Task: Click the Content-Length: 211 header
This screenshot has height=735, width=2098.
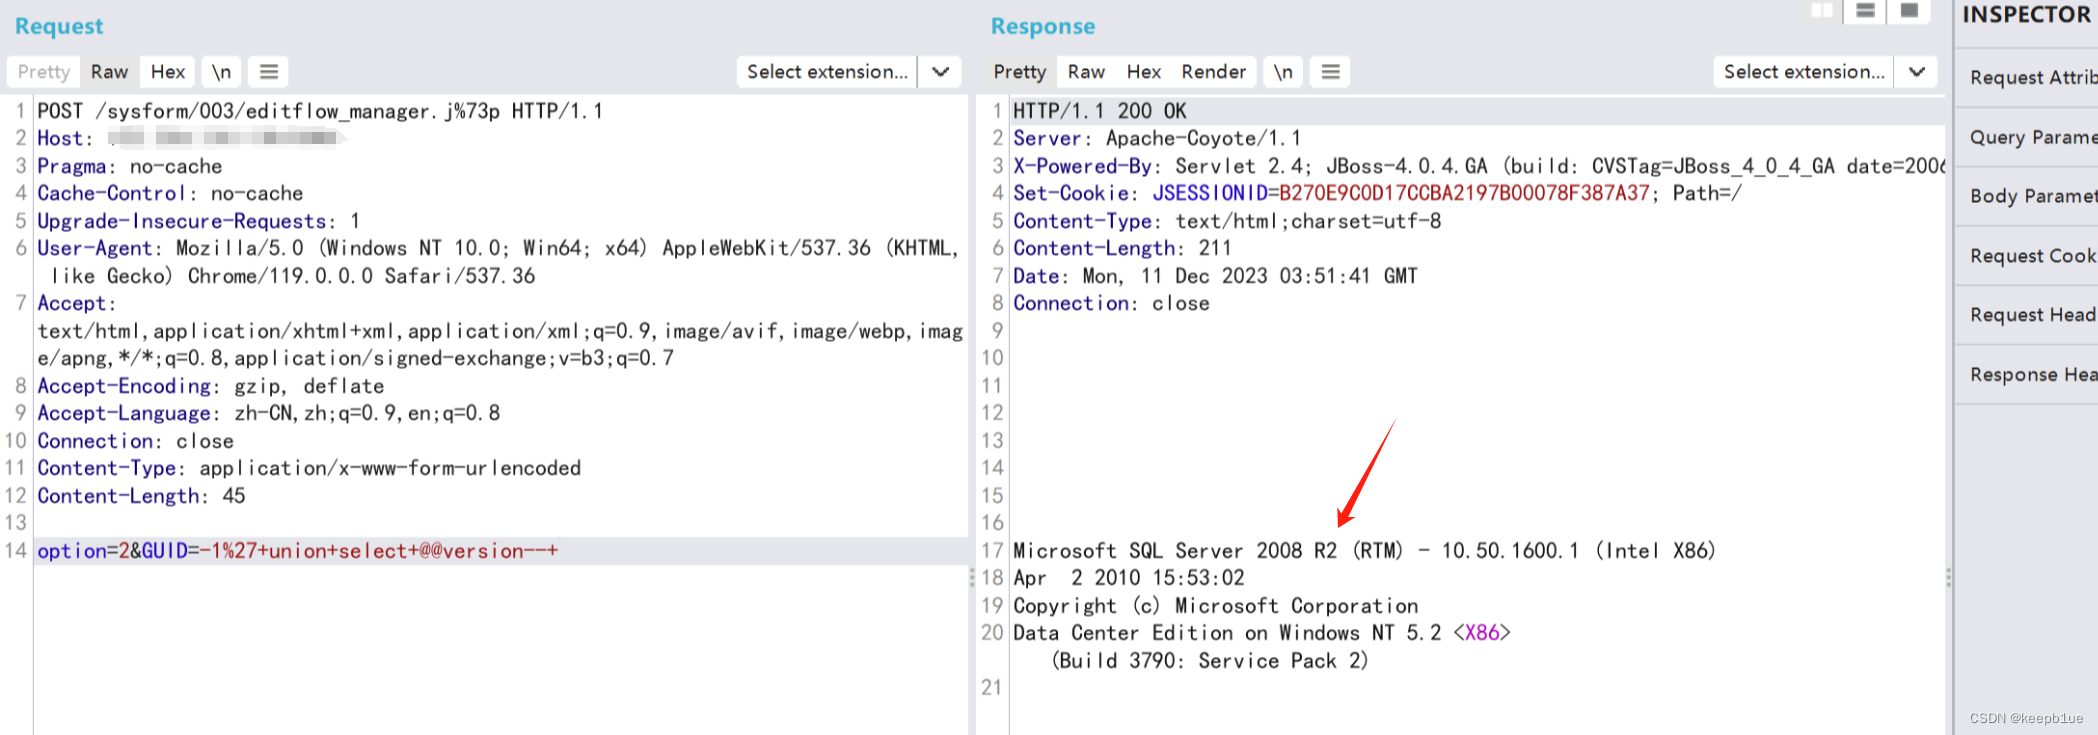Action: pos(1122,248)
